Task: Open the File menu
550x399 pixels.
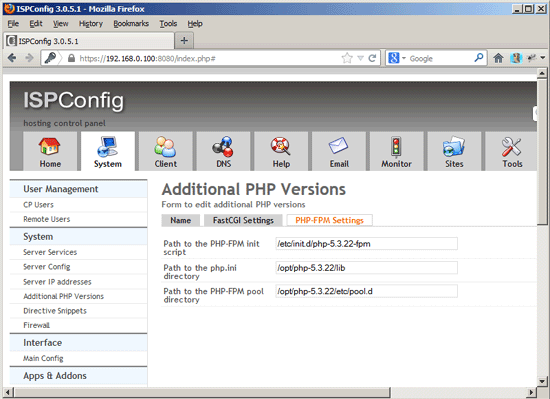Action: click(13, 23)
